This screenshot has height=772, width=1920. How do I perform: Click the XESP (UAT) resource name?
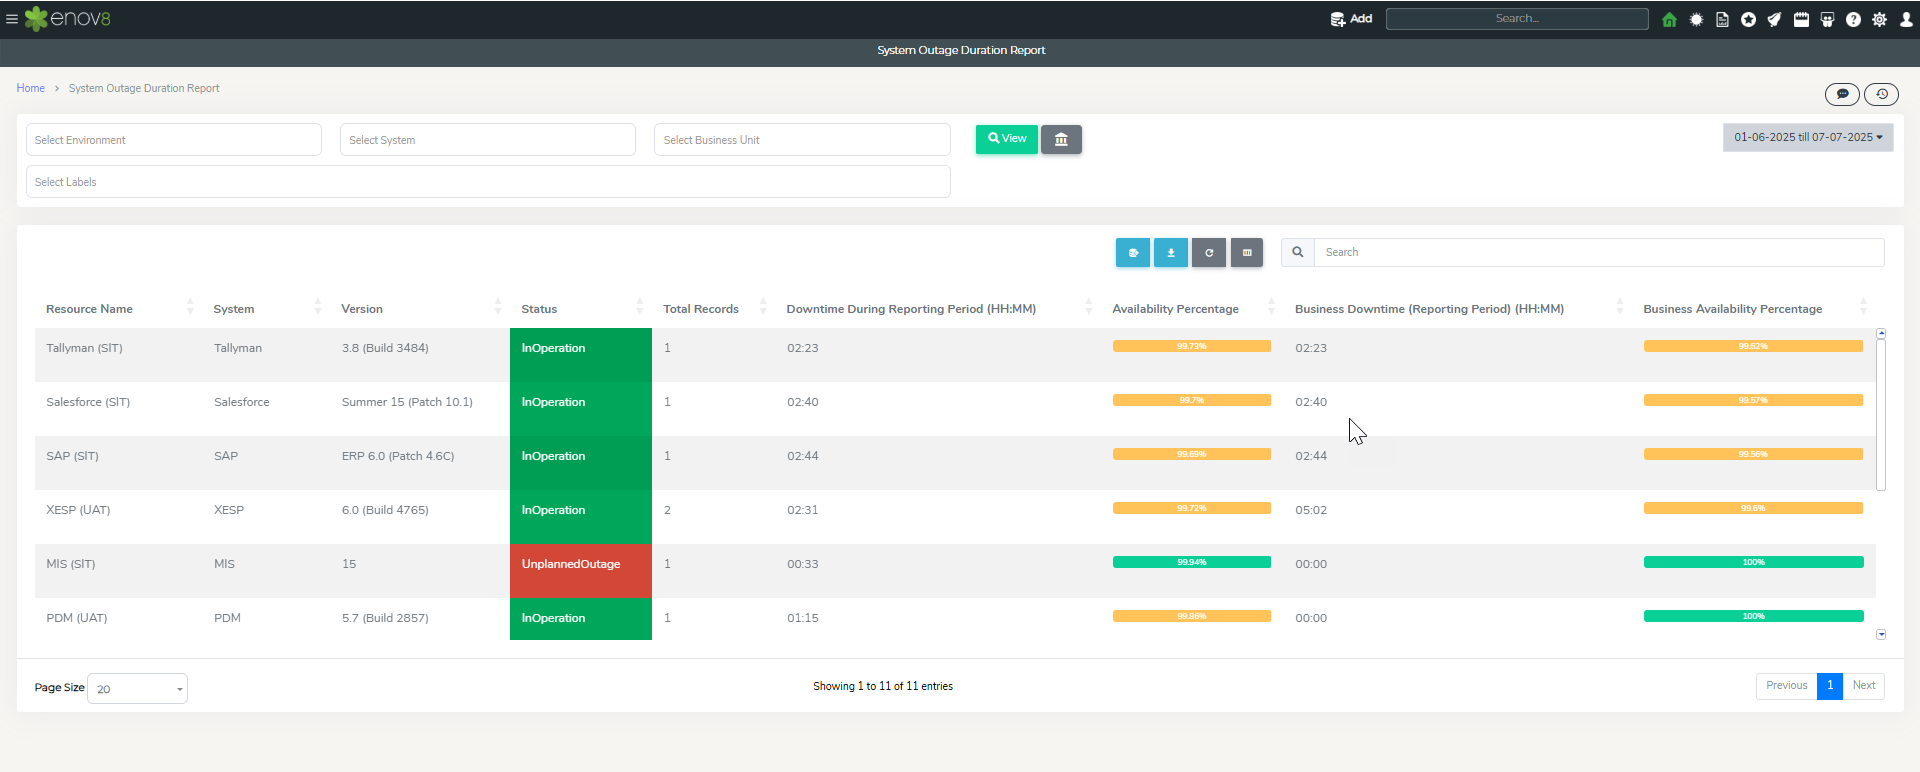[78, 510]
